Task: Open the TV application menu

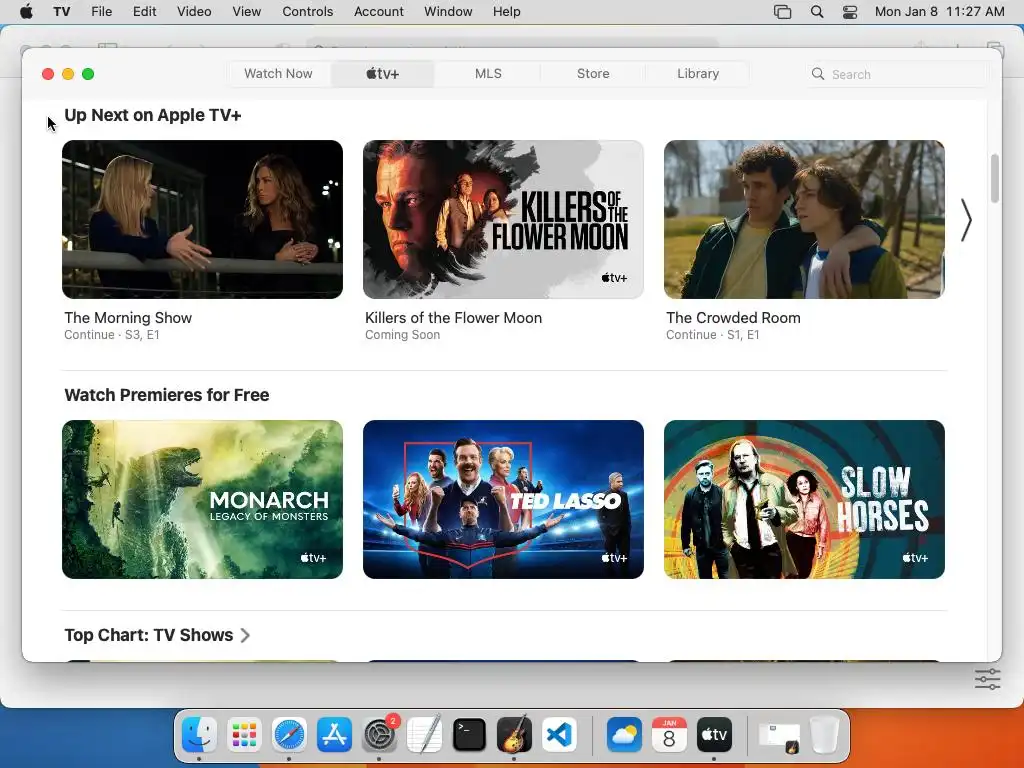Action: (61, 11)
